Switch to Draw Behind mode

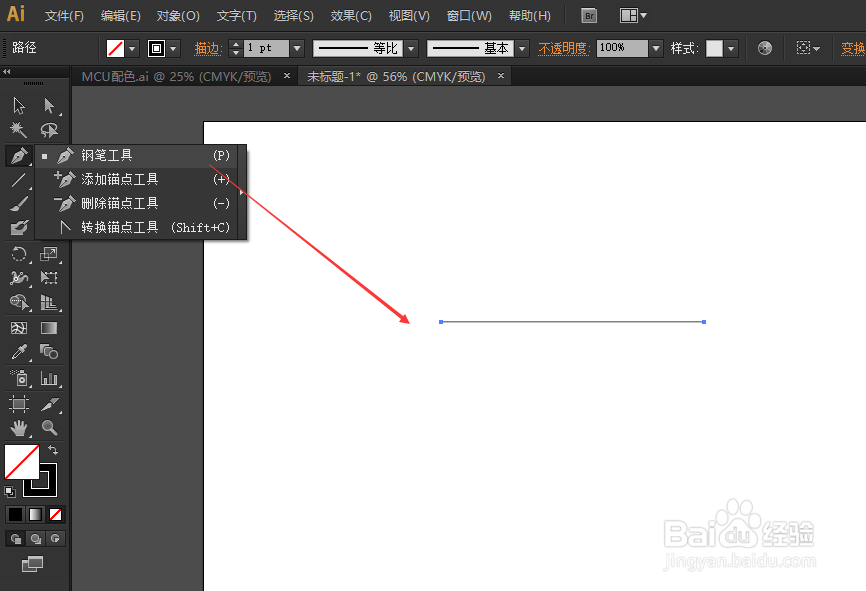click(x=35, y=539)
